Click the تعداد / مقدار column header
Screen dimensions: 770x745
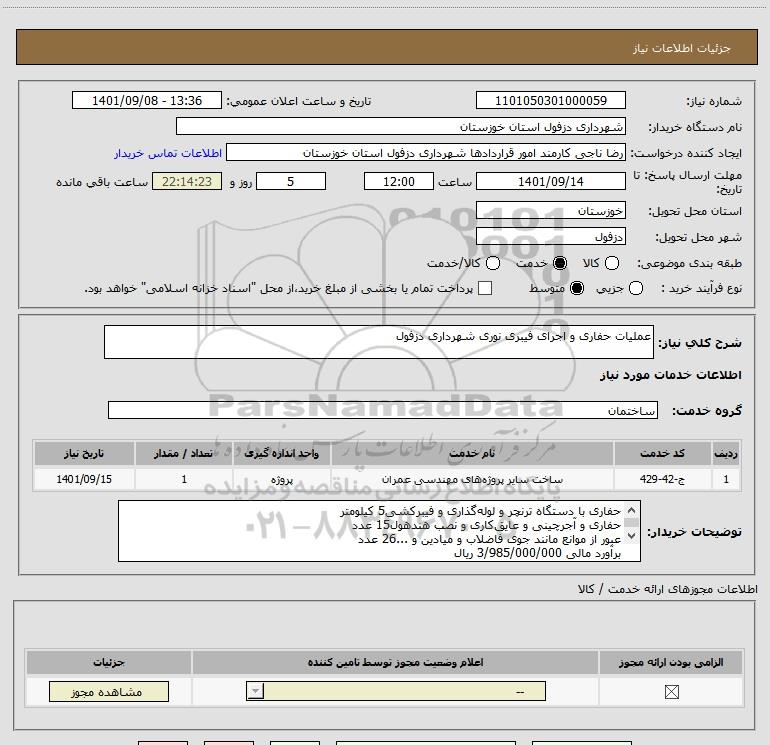pos(183,453)
